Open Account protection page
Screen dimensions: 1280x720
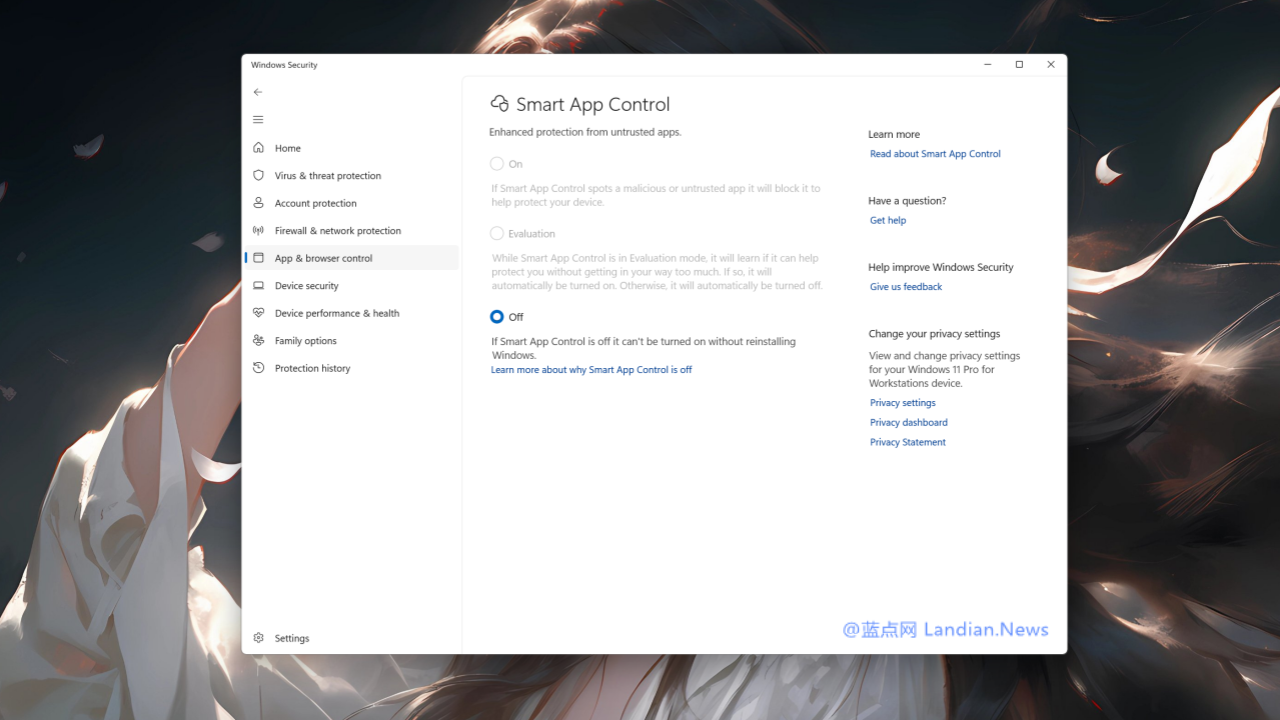(352, 203)
